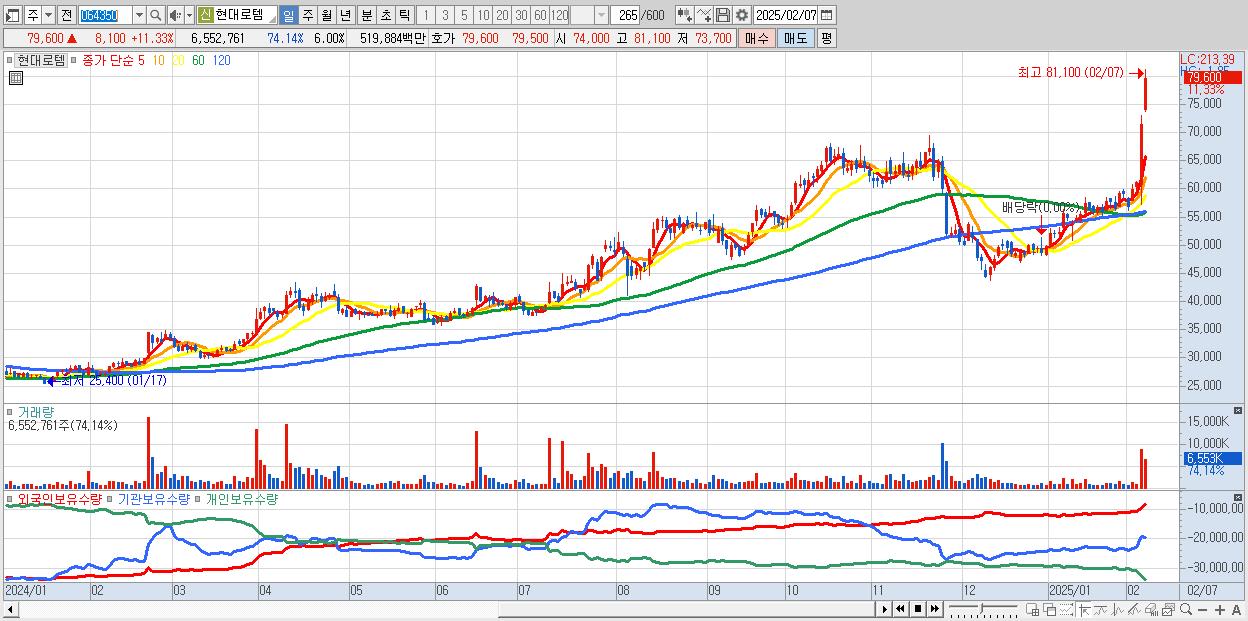The image size is (1248, 621).
Task: Click the 3 interval button
Action: (445, 15)
